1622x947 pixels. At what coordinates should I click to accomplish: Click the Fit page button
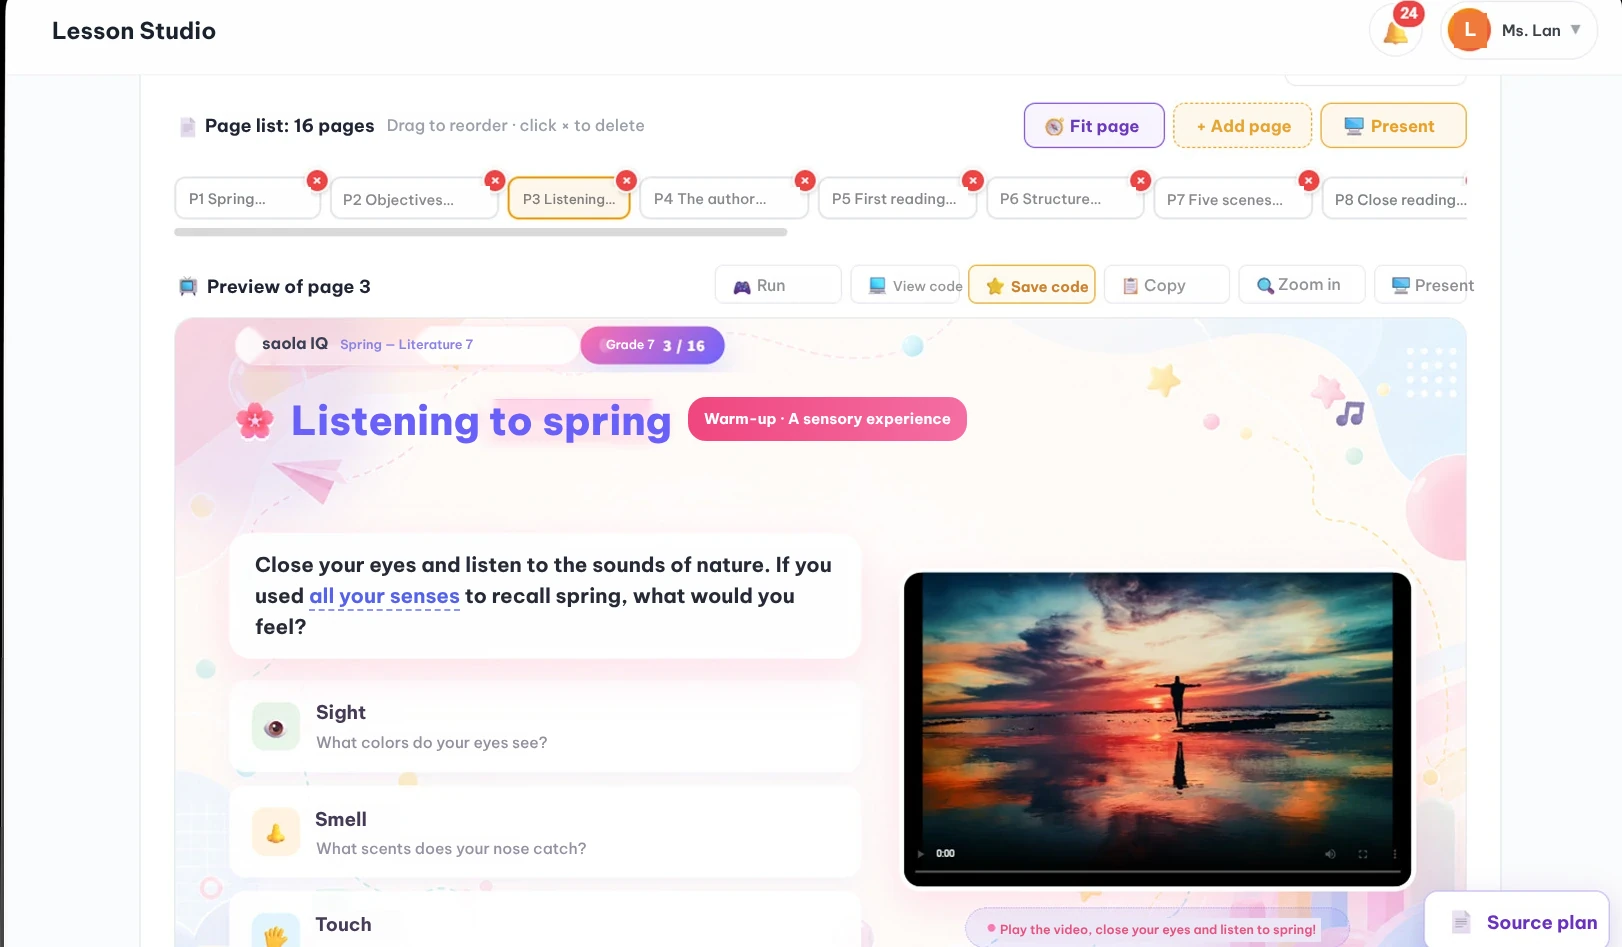coord(1094,126)
